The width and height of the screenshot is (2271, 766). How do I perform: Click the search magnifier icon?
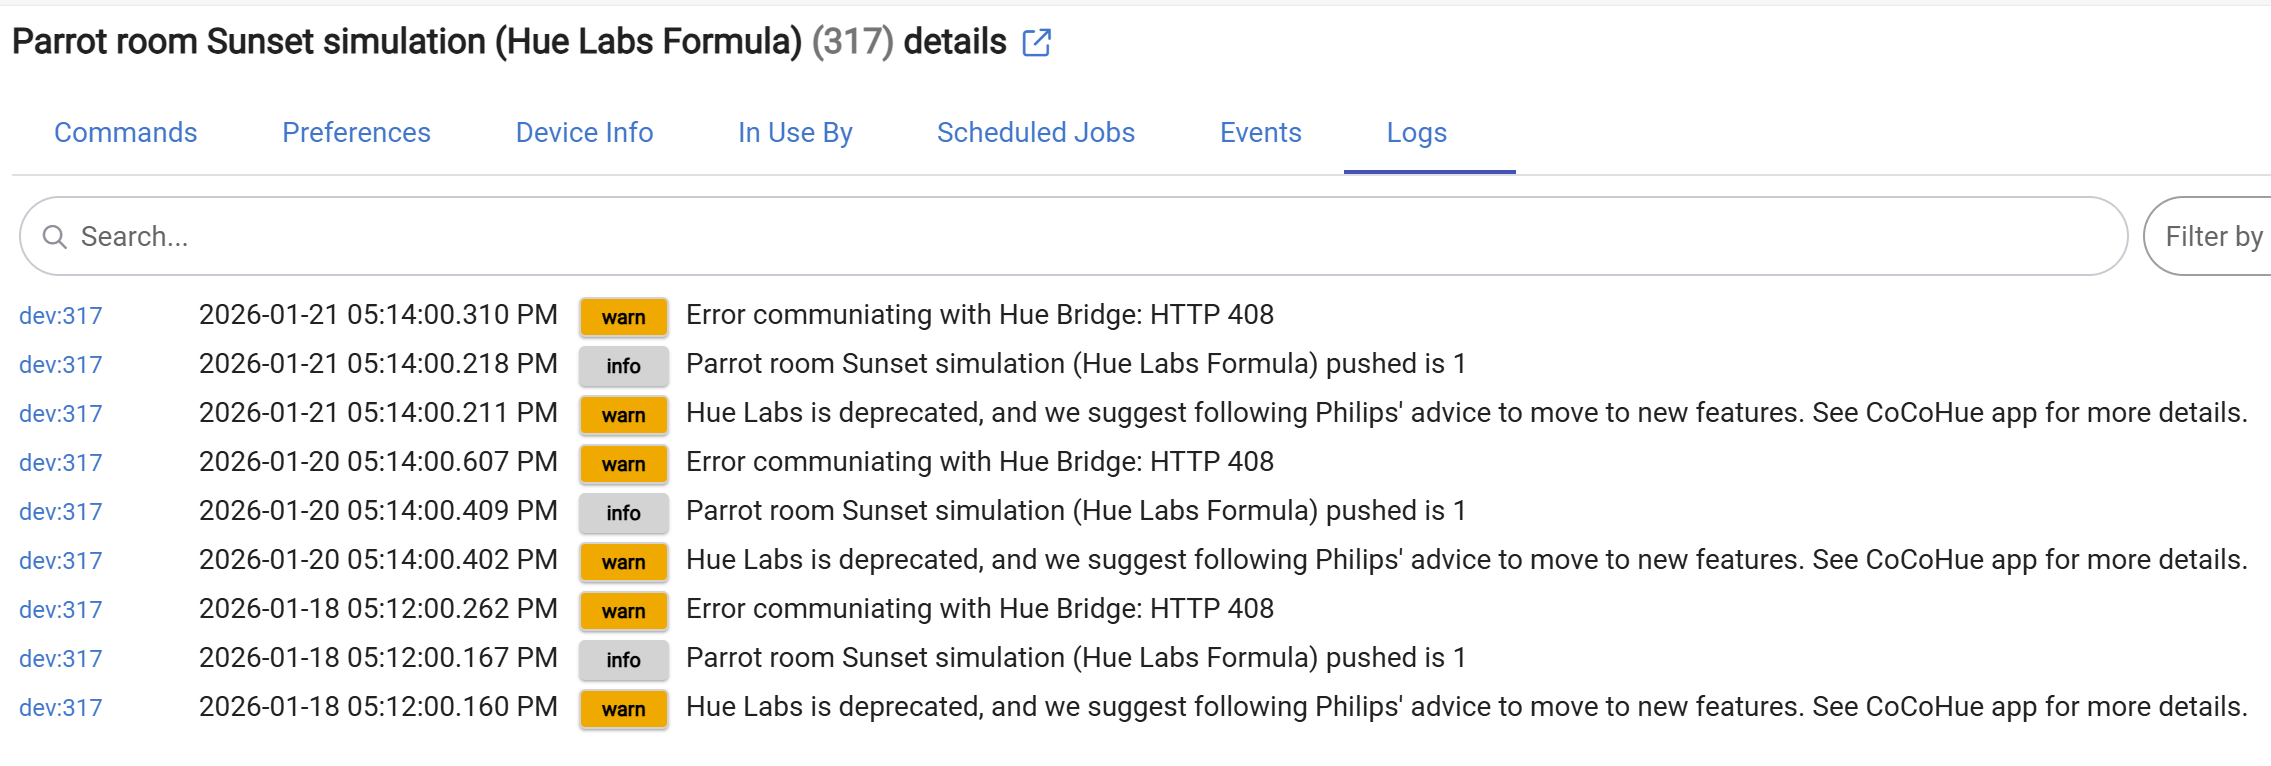tap(55, 237)
